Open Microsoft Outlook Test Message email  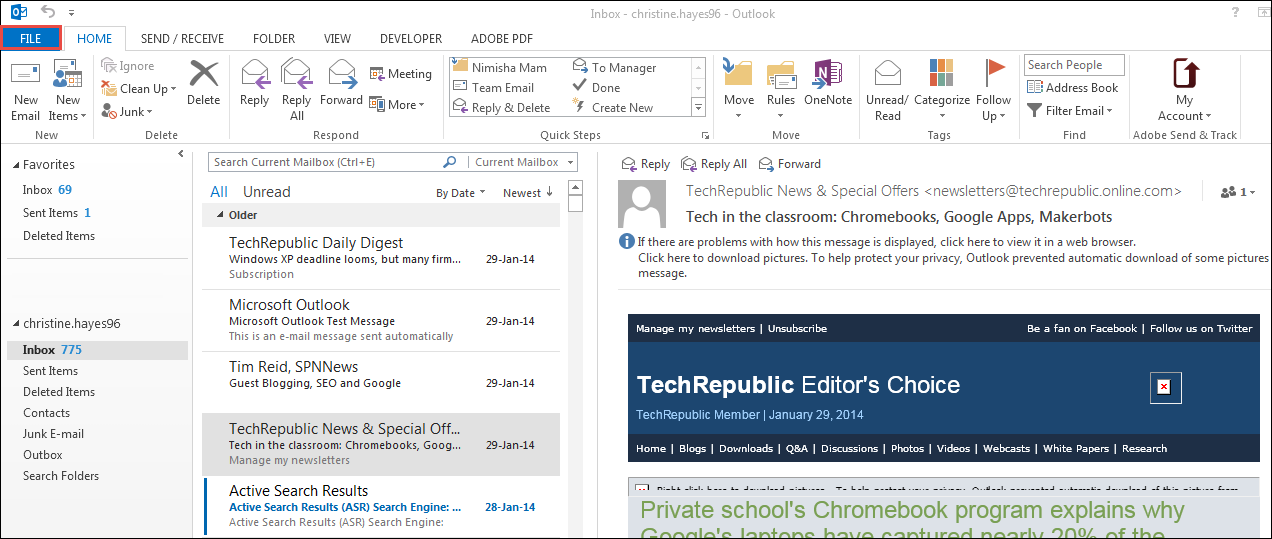(381, 320)
